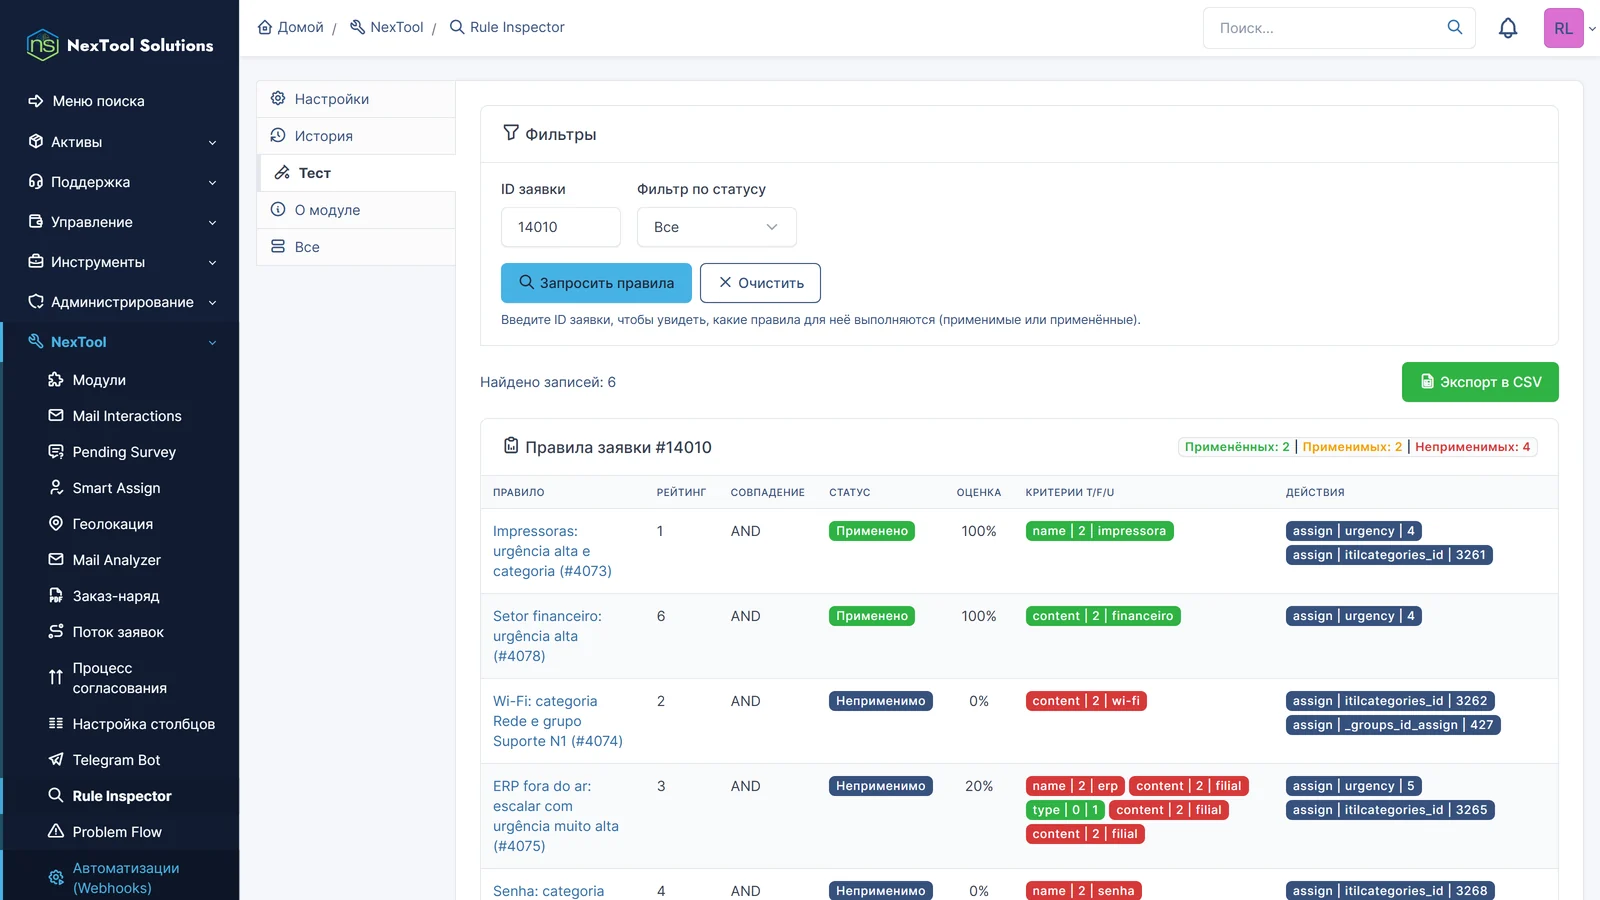The image size is (1600, 900).
Task: Switch to the Все tab
Action: [x=357, y=247]
